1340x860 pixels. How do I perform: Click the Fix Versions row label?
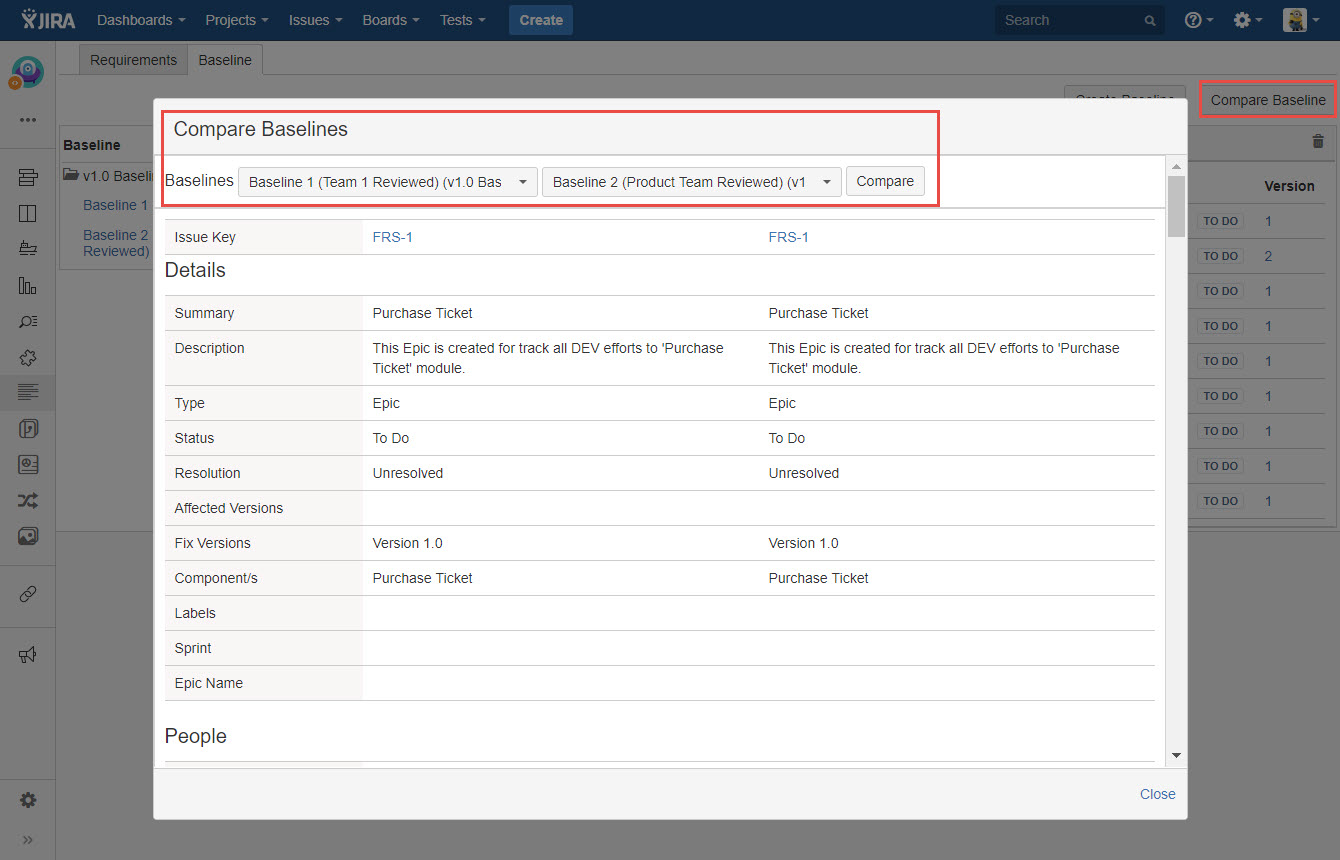click(212, 543)
